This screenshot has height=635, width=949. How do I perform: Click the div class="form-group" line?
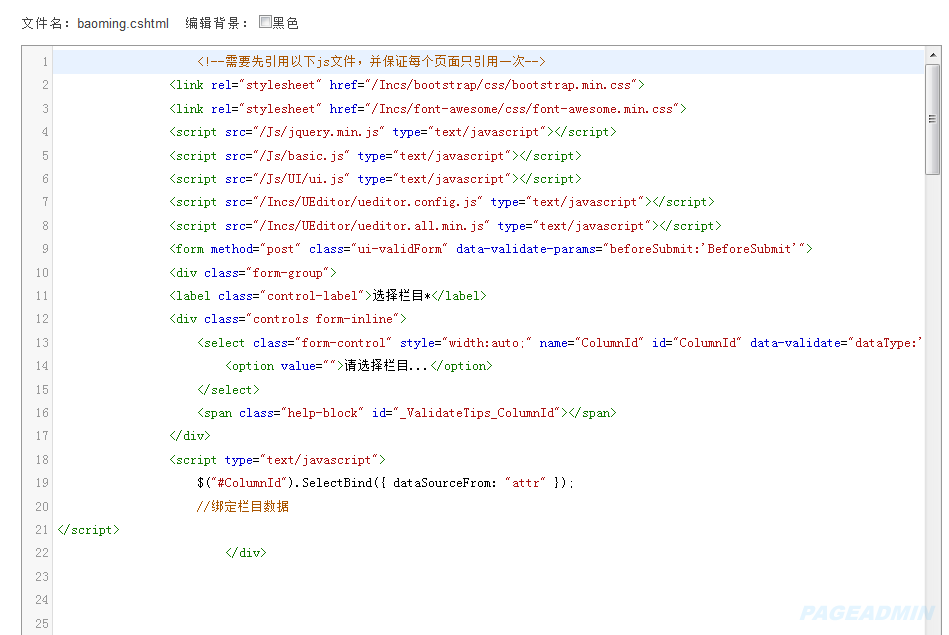pos(253,273)
